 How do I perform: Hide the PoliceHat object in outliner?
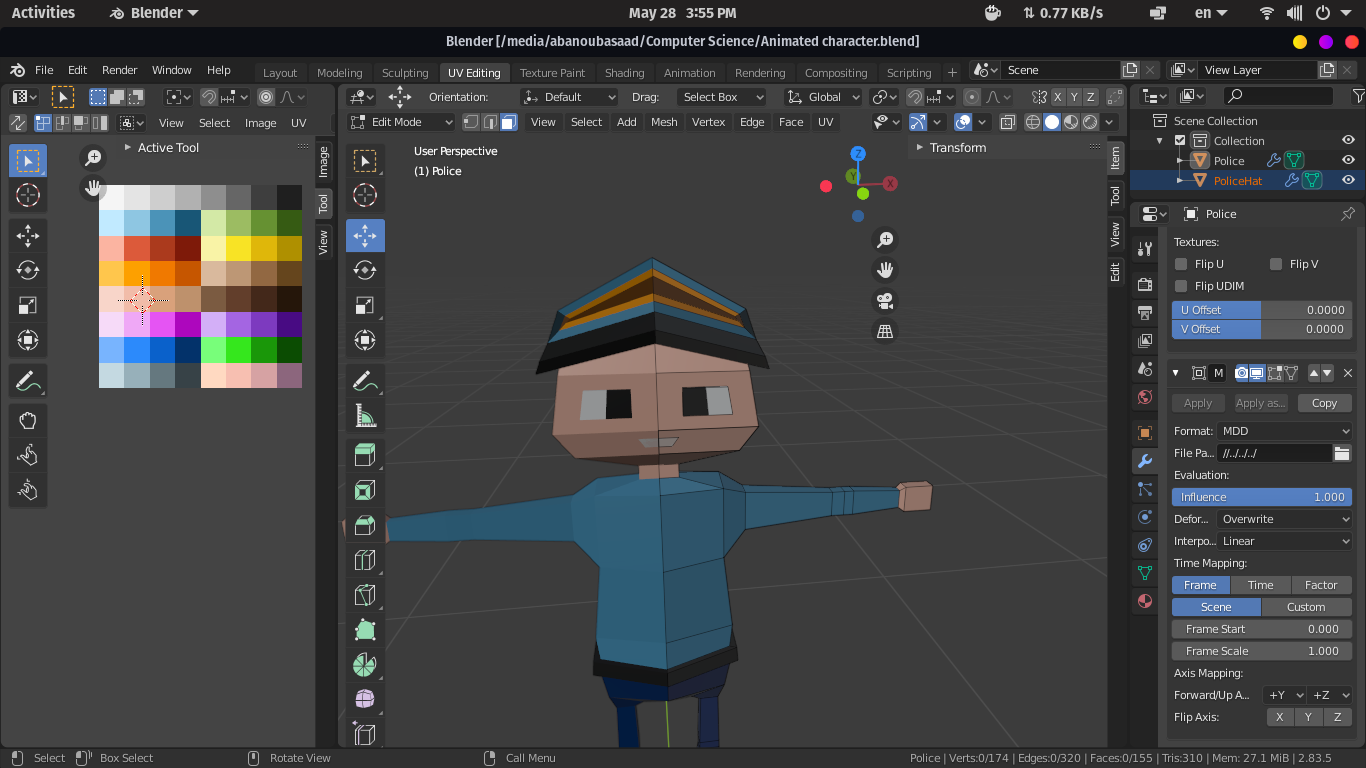pyautogui.click(x=1348, y=180)
